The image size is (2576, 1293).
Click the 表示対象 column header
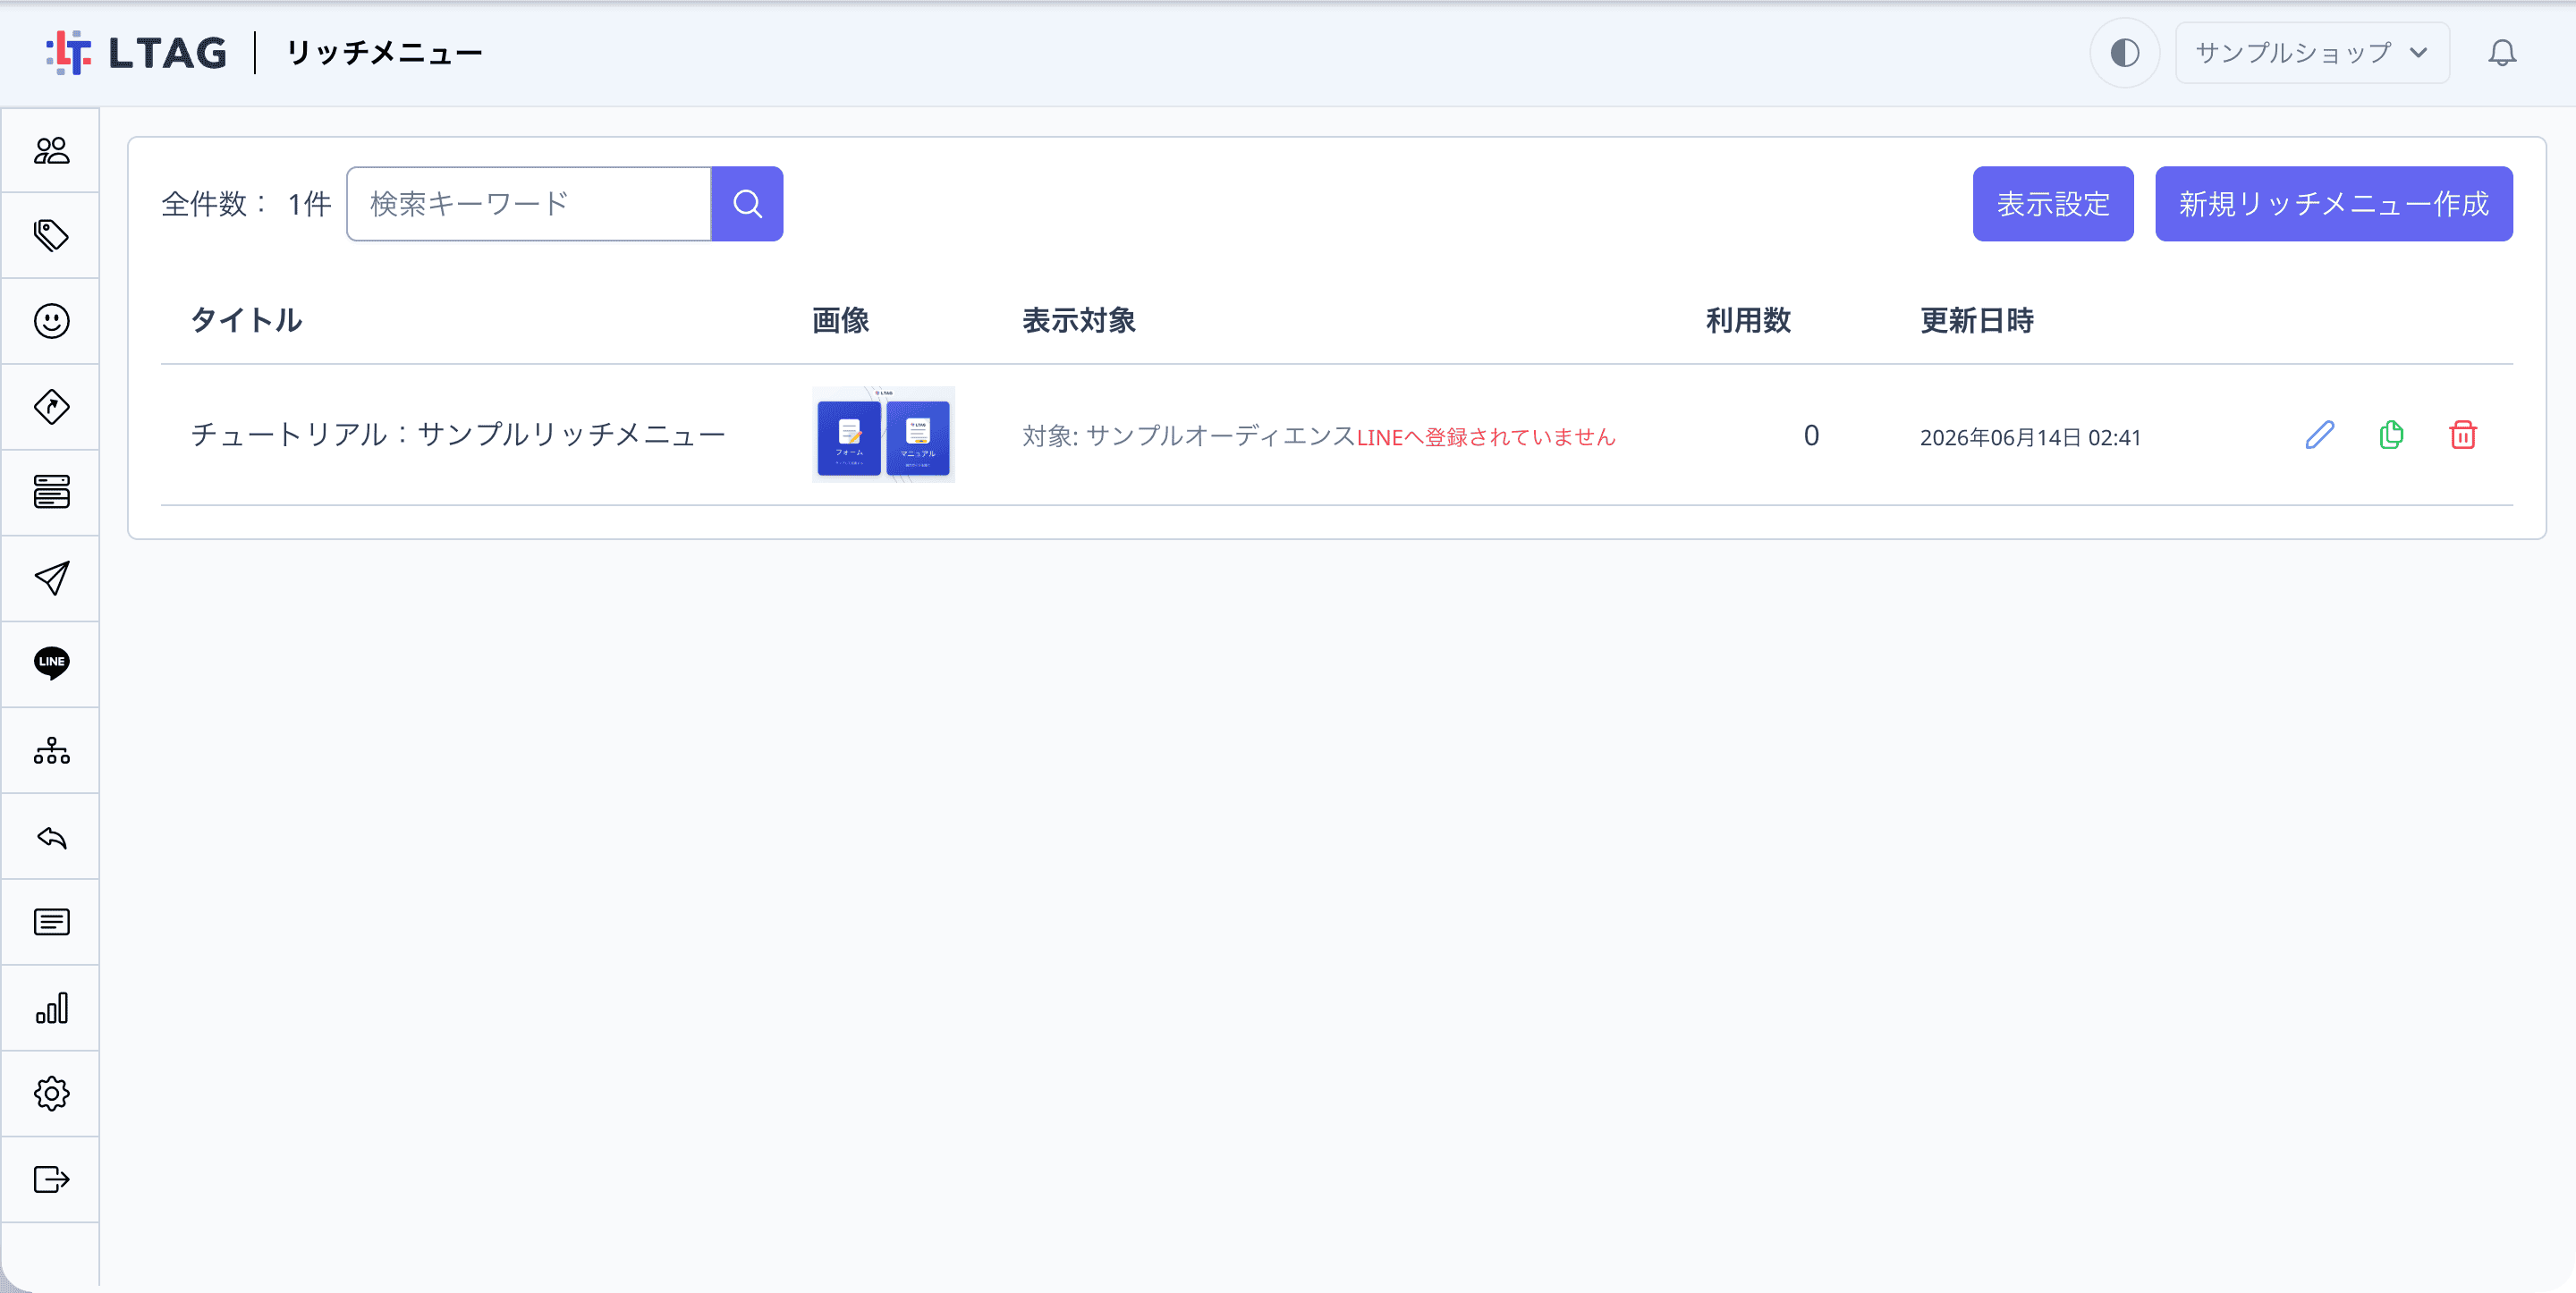tap(1079, 320)
